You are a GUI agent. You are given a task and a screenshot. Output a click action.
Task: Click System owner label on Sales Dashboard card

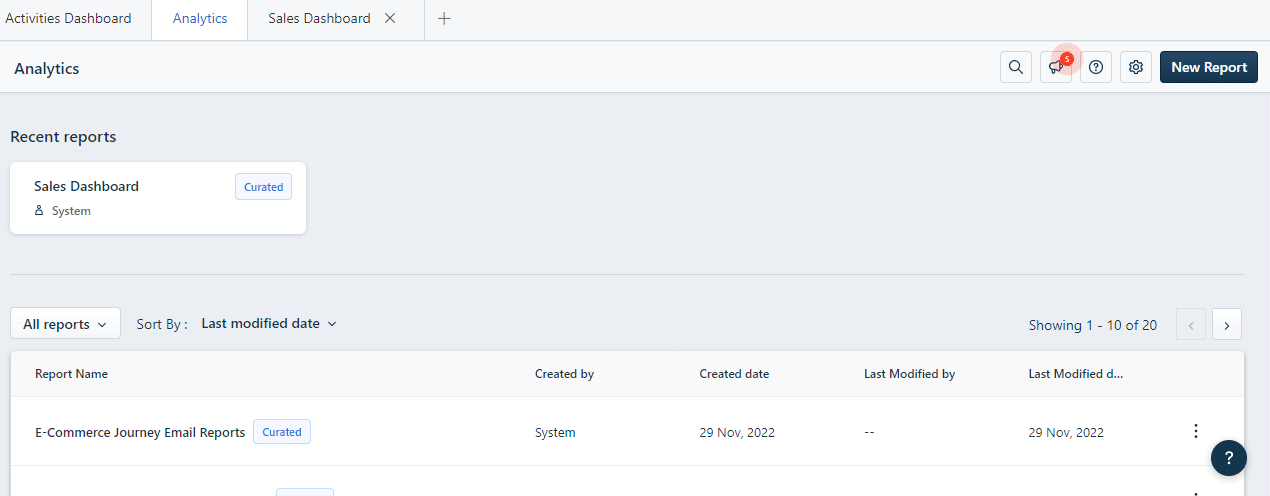click(x=71, y=211)
